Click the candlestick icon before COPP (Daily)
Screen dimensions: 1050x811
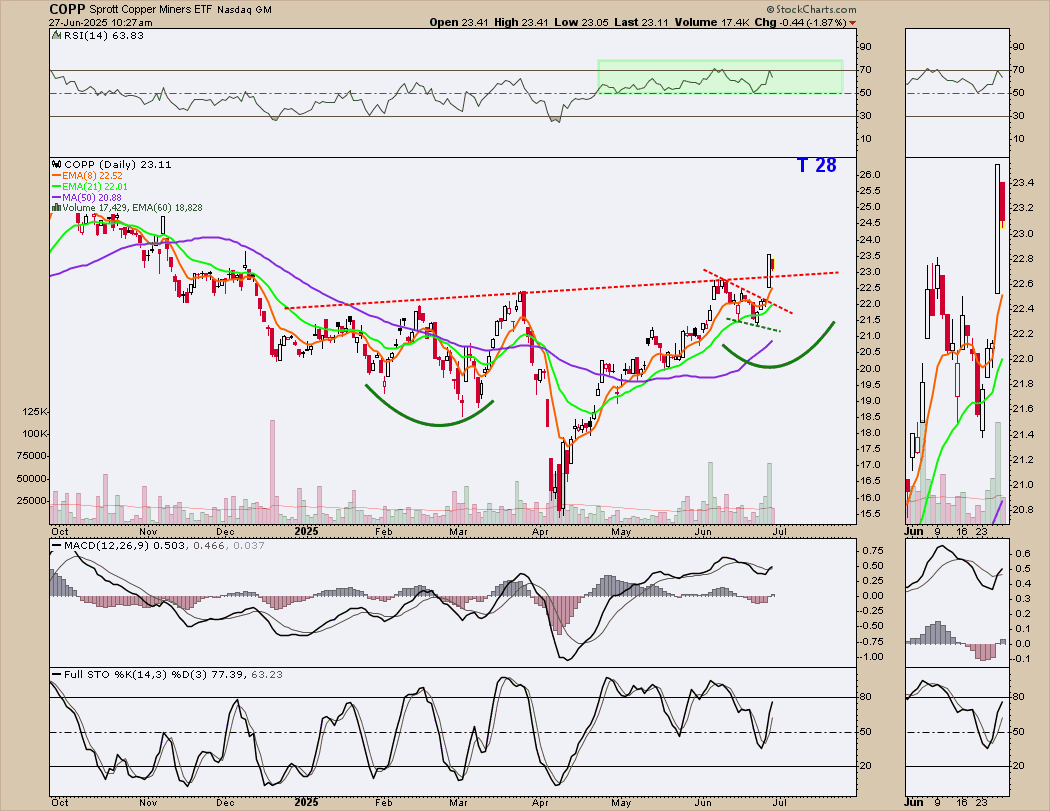tap(57, 164)
